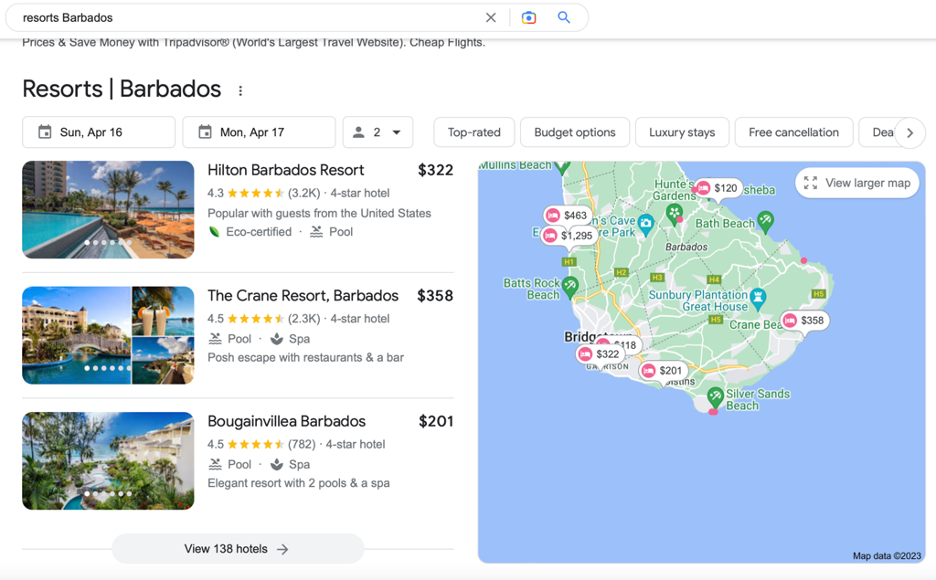Image resolution: width=936 pixels, height=580 pixels.
Task: Toggle the Top-rated filter chip
Action: (x=474, y=132)
